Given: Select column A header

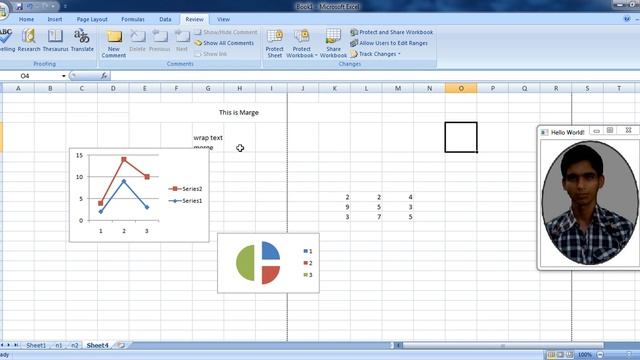Looking at the screenshot, I should click(x=18, y=88).
